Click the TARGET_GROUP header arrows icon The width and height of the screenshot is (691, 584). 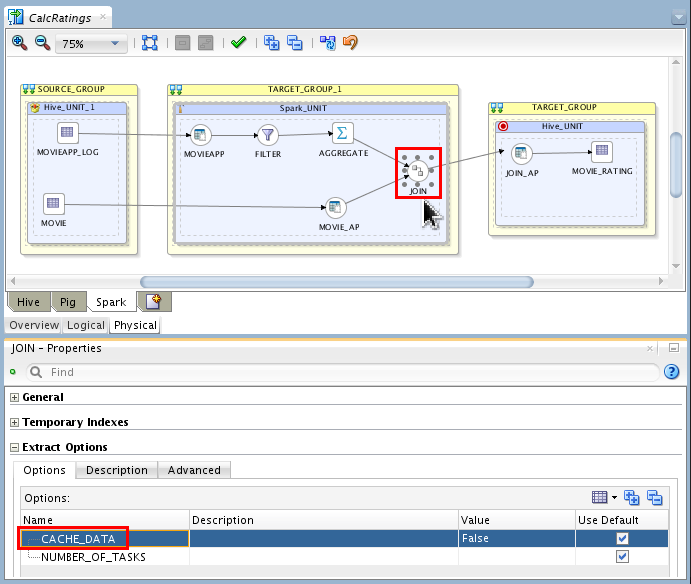[497, 108]
